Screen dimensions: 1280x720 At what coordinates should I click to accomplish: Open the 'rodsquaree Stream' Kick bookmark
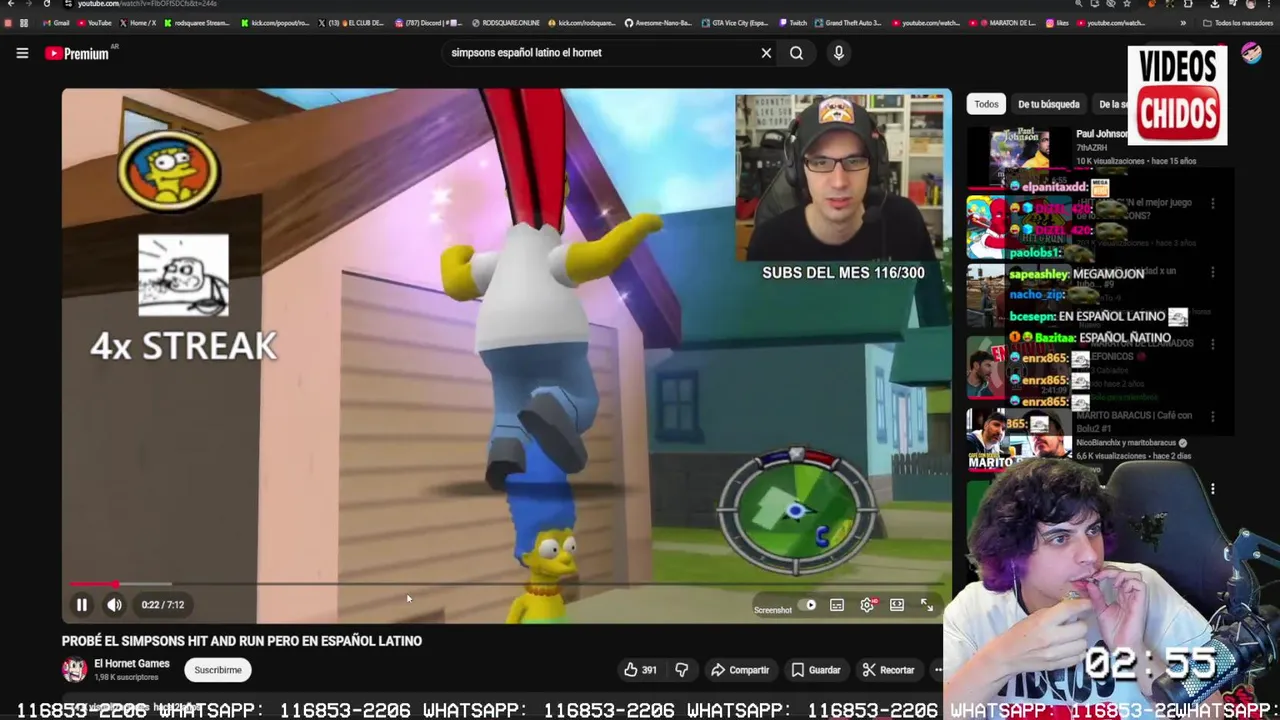[197, 23]
